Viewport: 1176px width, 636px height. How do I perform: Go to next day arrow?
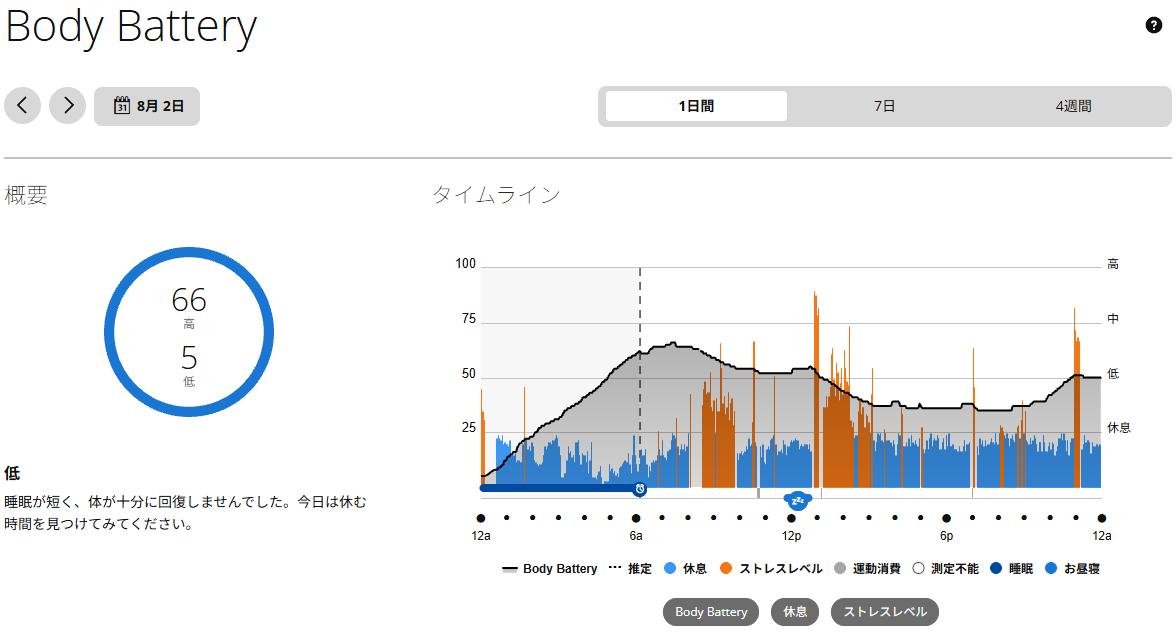coord(68,106)
